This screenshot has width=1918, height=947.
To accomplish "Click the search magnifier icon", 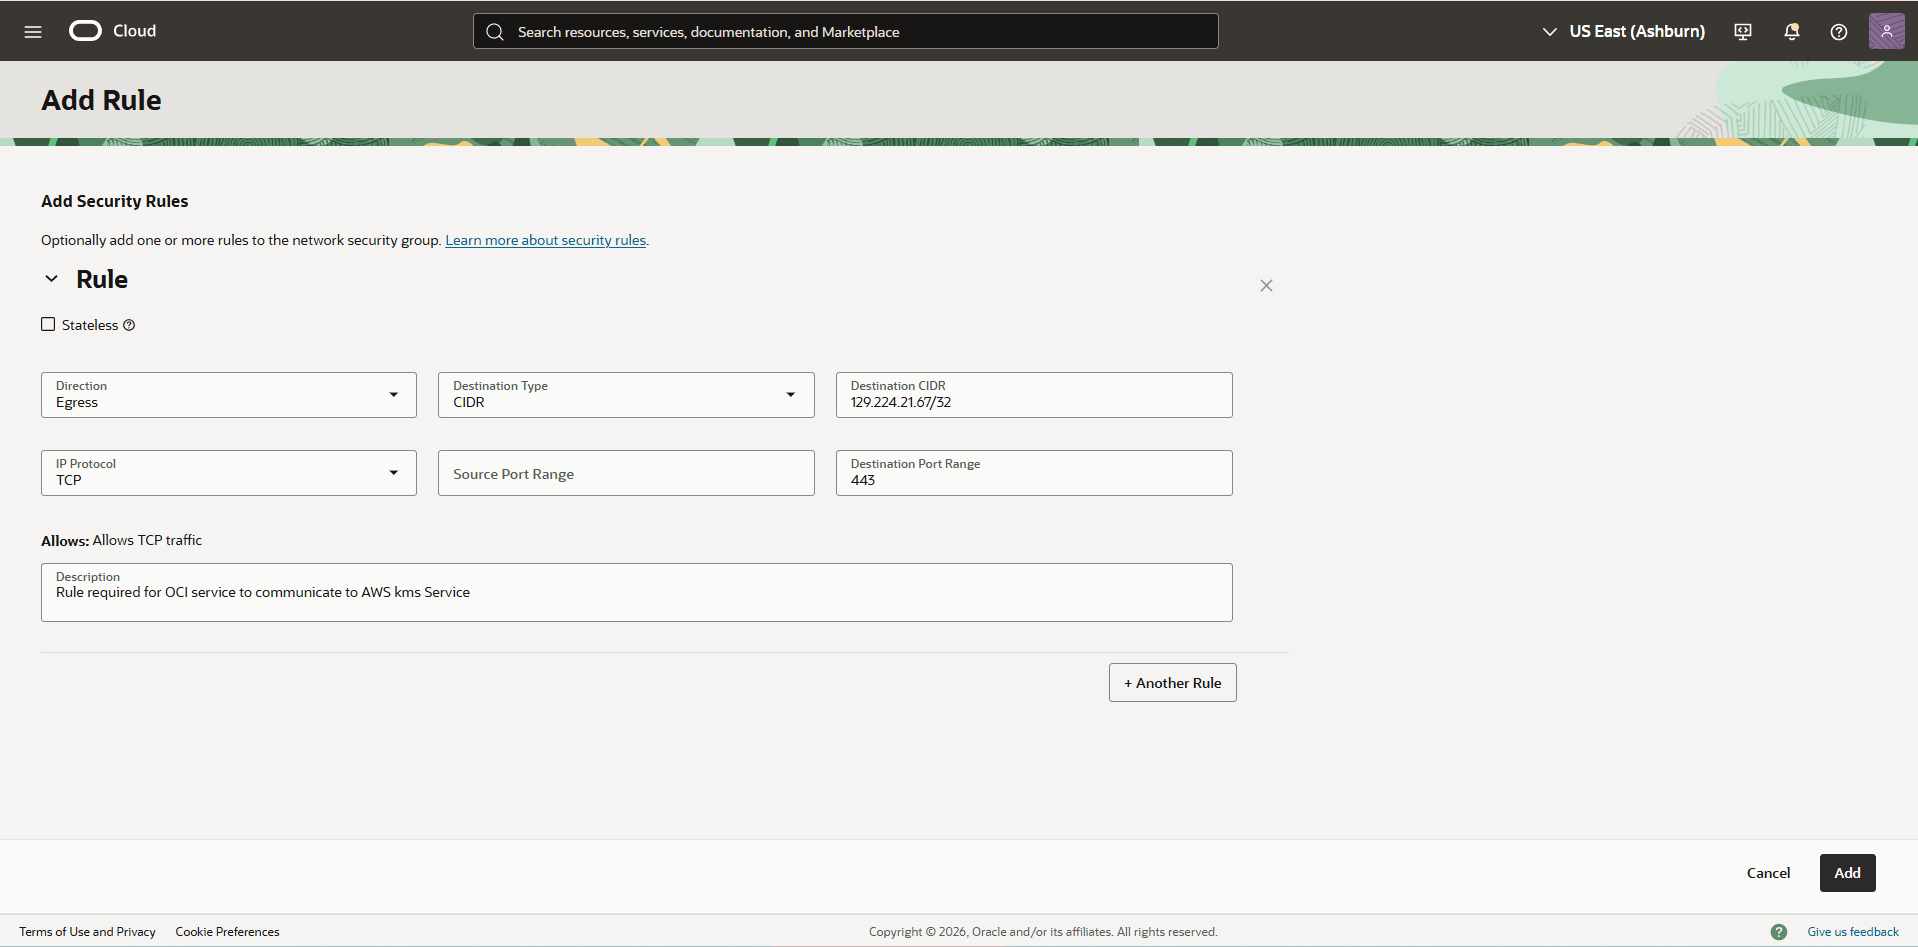I will 495,31.
